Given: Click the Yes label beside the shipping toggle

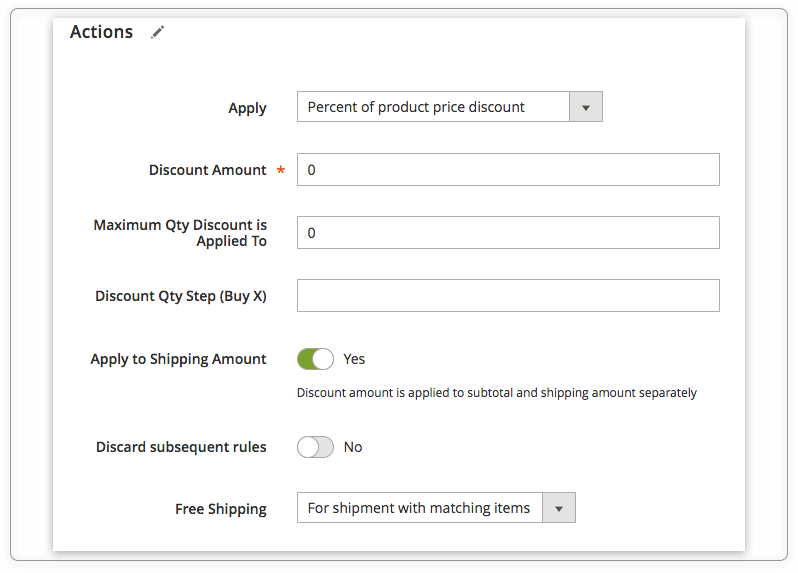Looking at the screenshot, I should 354,359.
